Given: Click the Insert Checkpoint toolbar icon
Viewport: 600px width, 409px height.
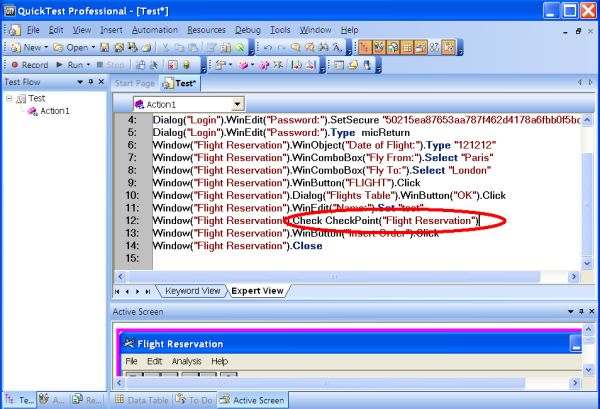Looking at the screenshot, I should click(220, 65).
